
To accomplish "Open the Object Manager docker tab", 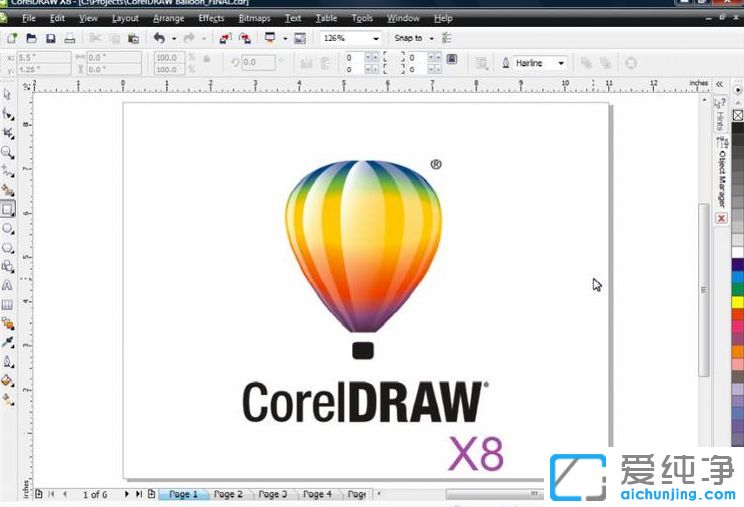I will (721, 173).
